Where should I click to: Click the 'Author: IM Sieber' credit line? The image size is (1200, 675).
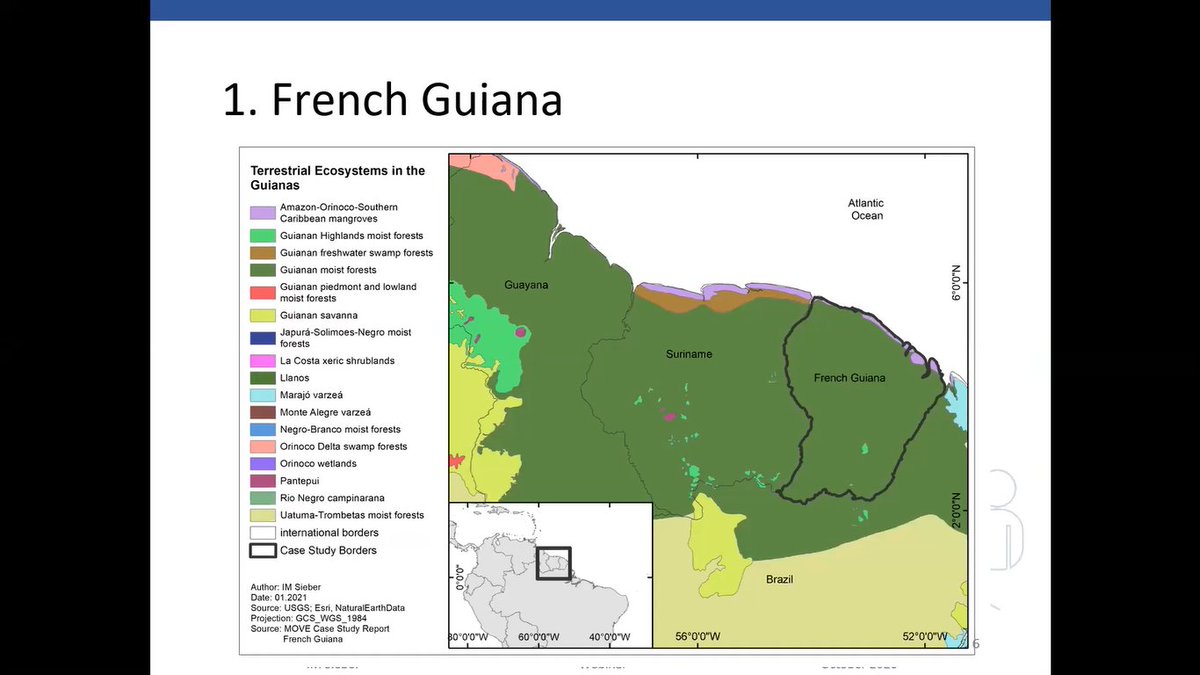tap(287, 586)
